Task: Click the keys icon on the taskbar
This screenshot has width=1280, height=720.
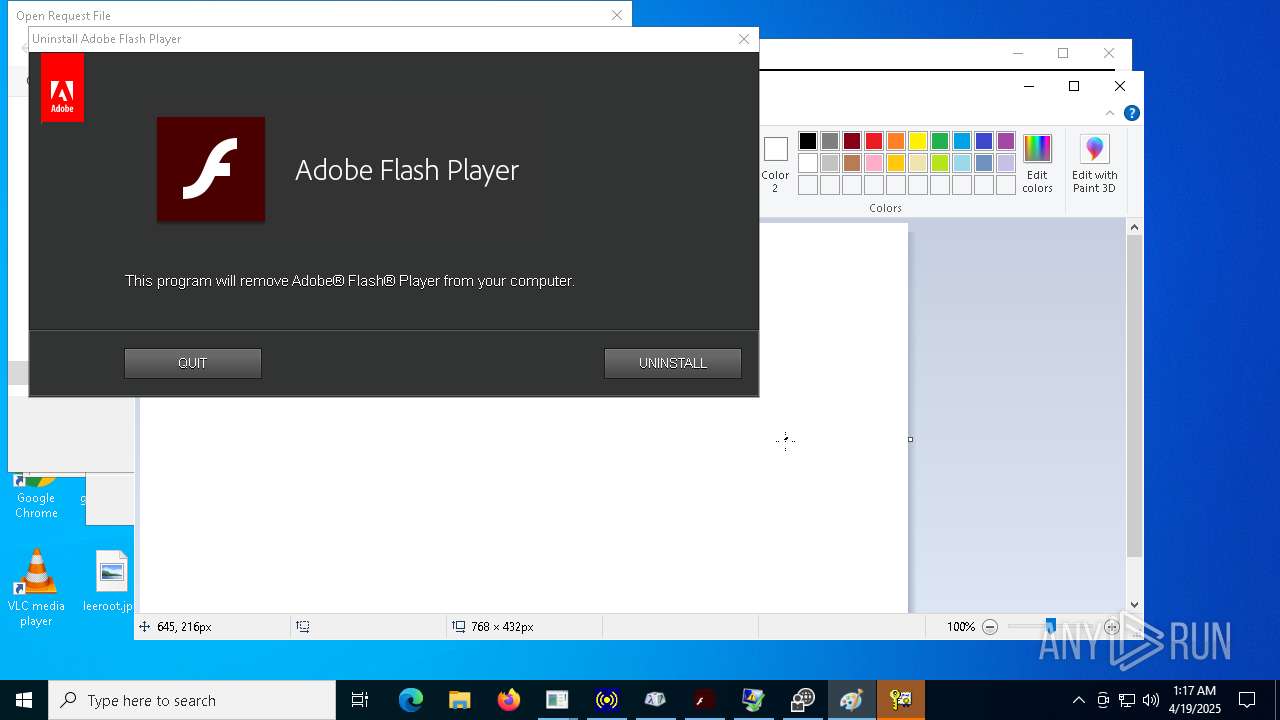Action: (901, 700)
